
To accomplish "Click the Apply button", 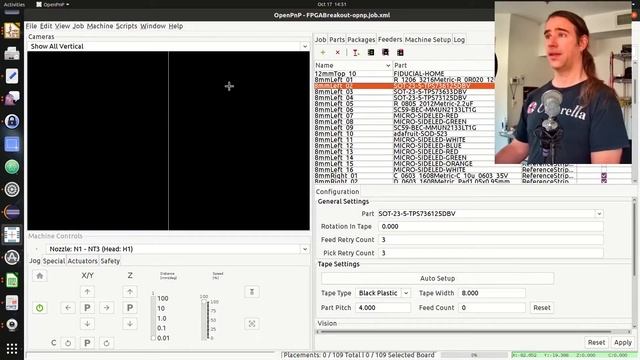I will [622, 343].
